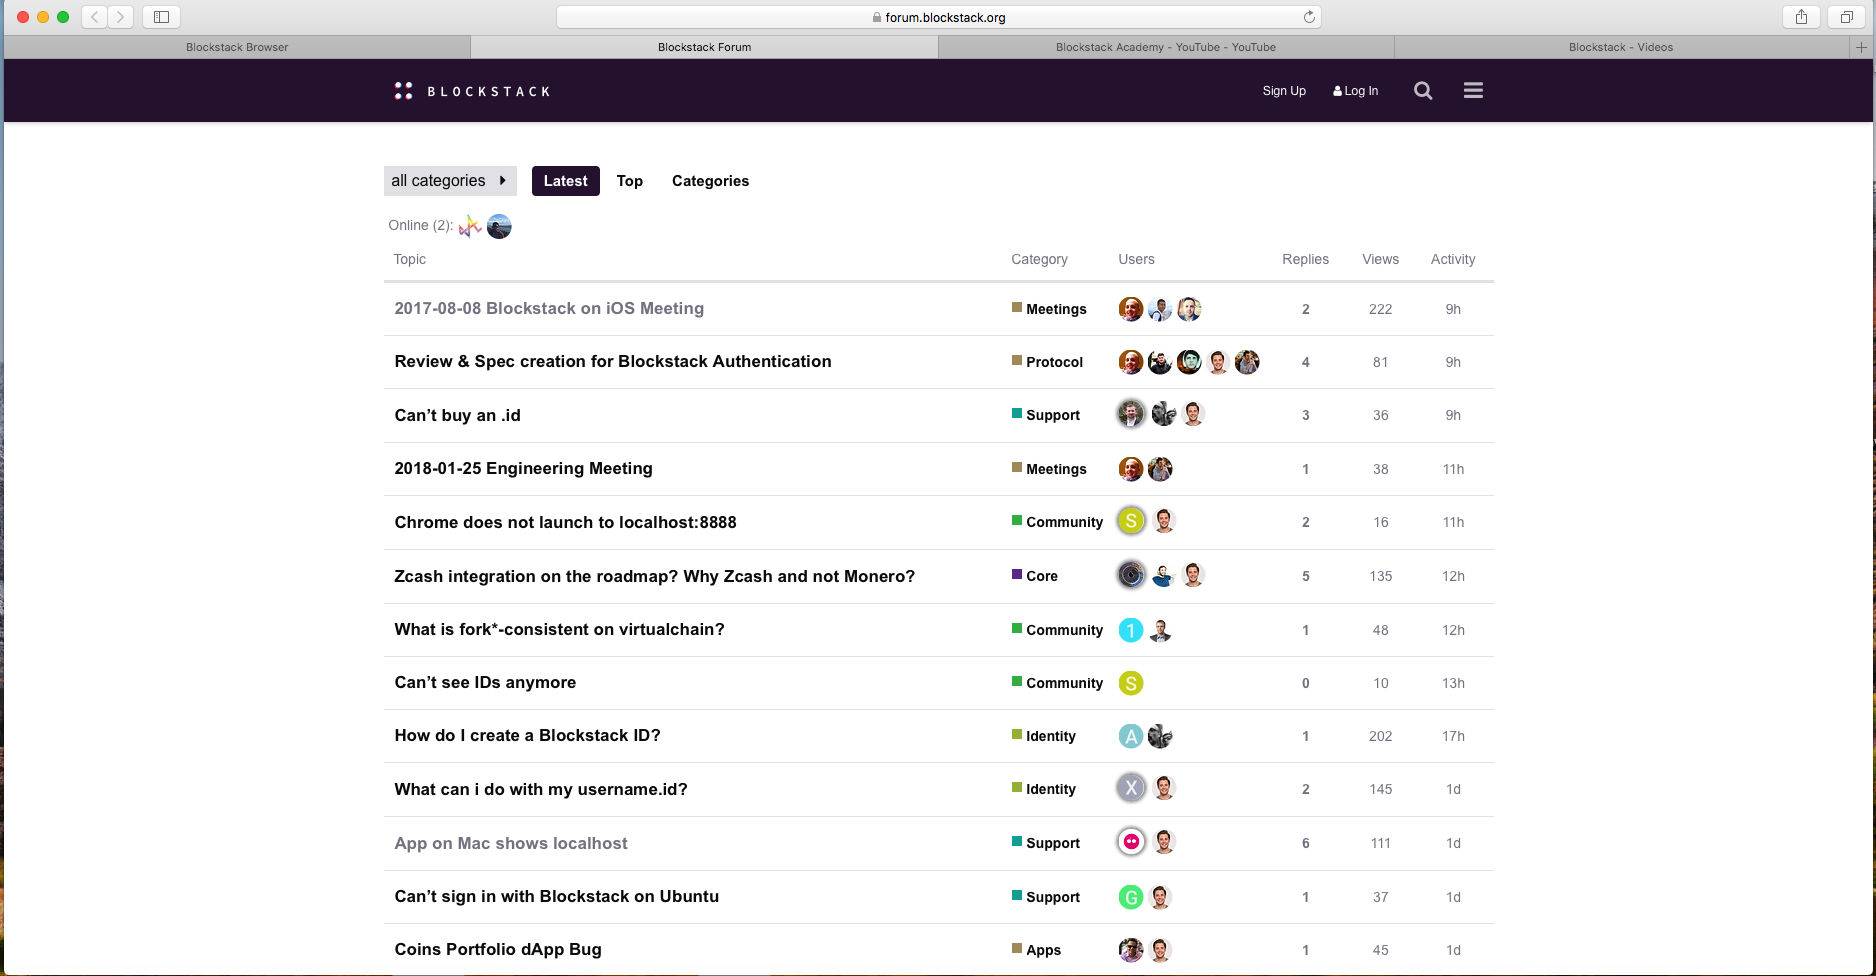The height and width of the screenshot is (976, 1876).
Task: Click Community category on Can't see IDs row
Action: coord(1057,683)
